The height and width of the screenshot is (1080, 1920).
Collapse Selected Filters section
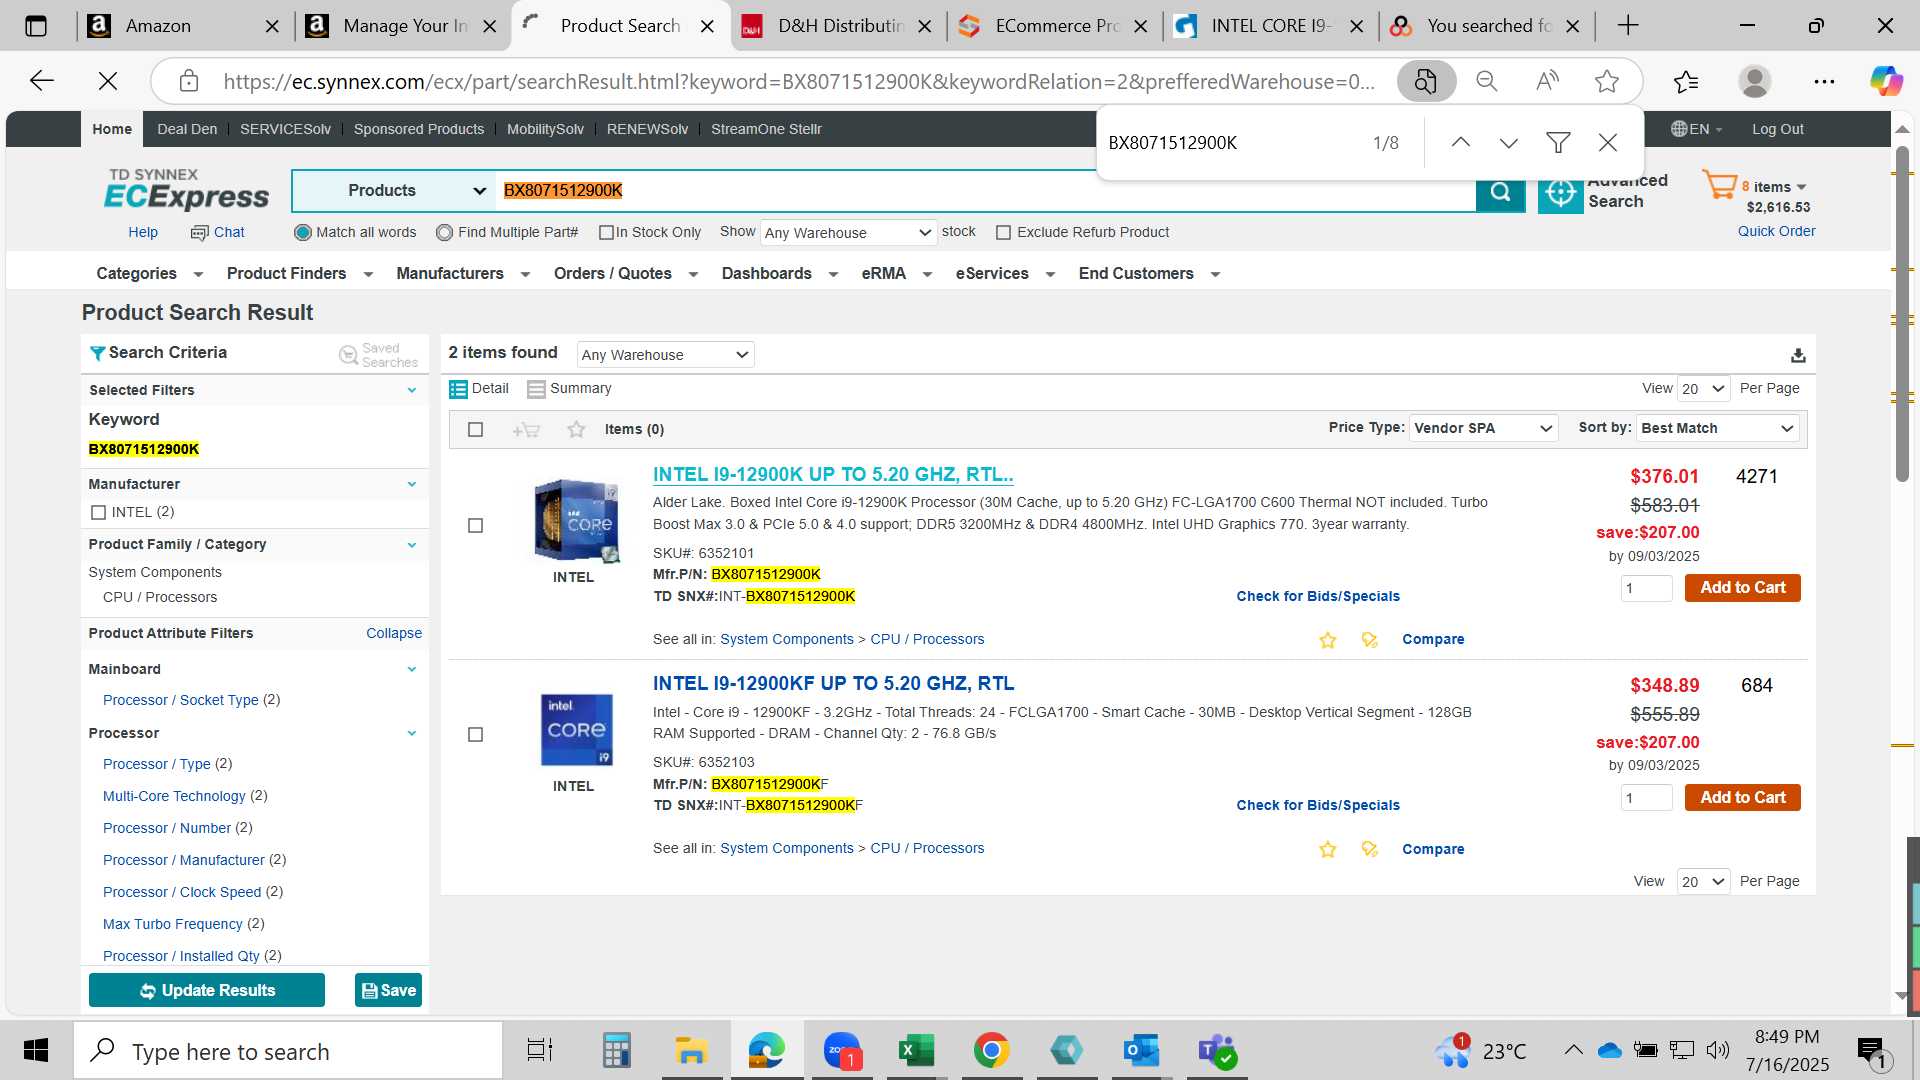412,391
